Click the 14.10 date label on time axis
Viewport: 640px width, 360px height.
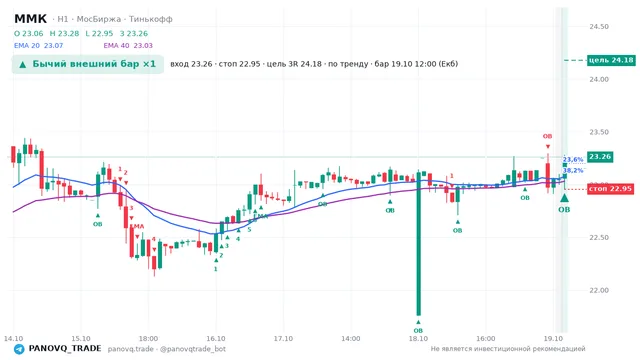point(13,338)
